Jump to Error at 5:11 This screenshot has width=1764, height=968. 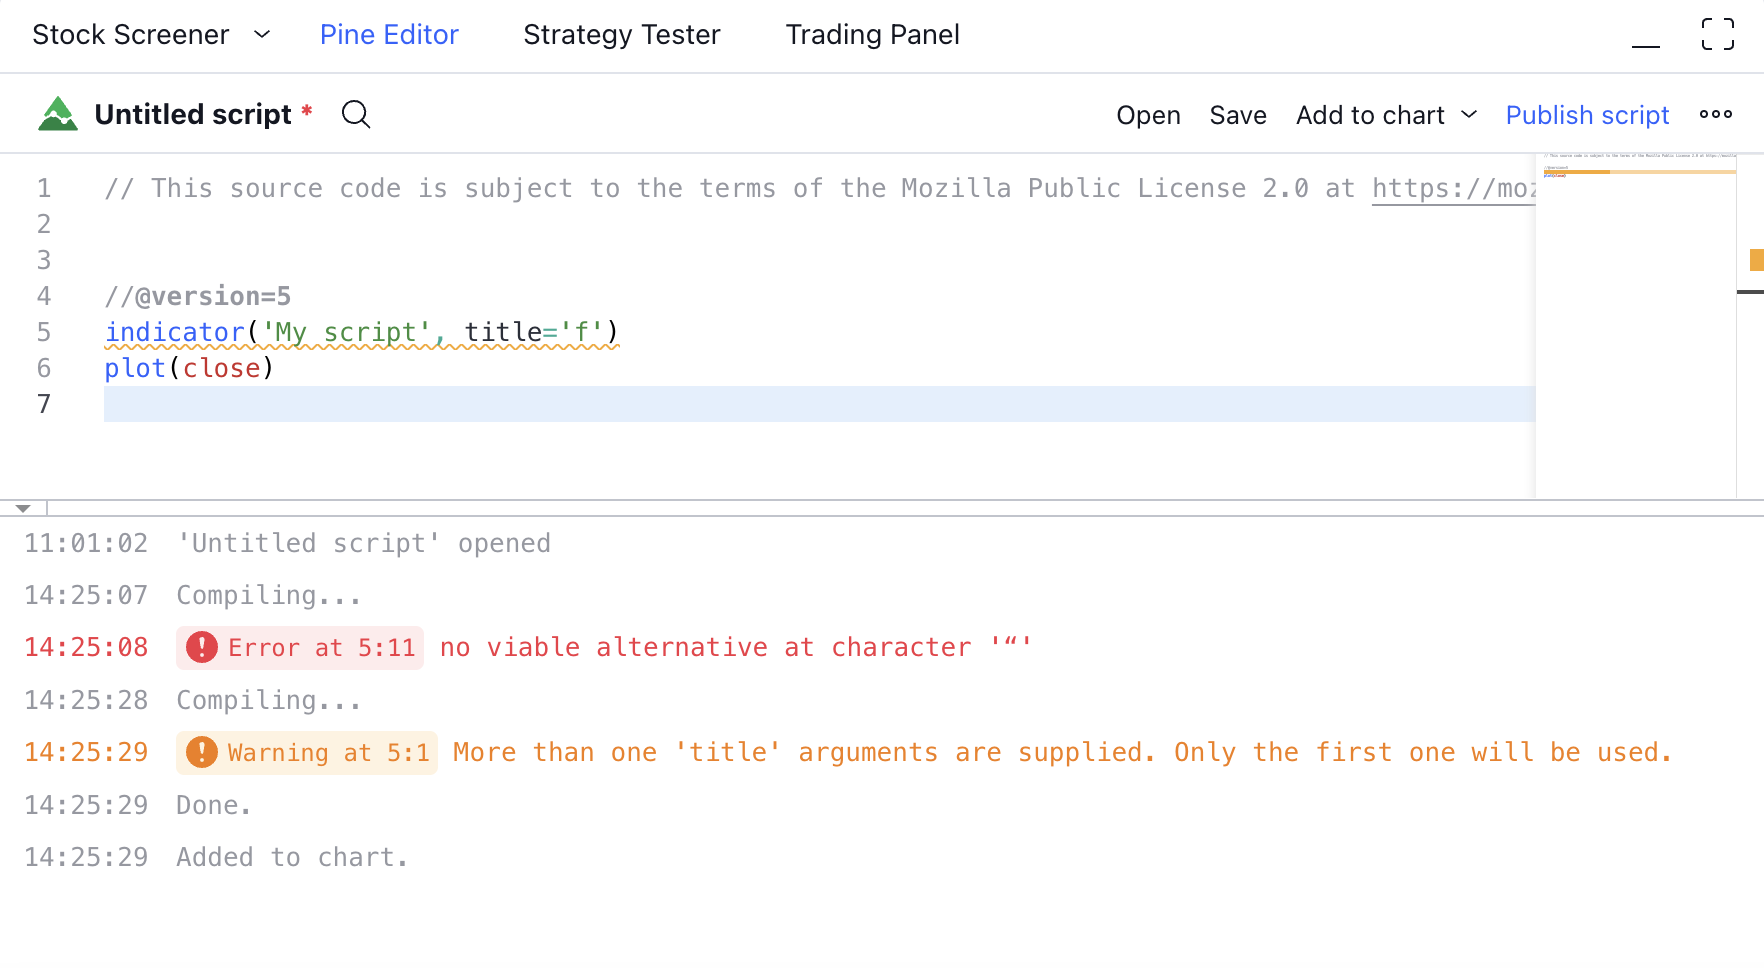click(x=300, y=648)
